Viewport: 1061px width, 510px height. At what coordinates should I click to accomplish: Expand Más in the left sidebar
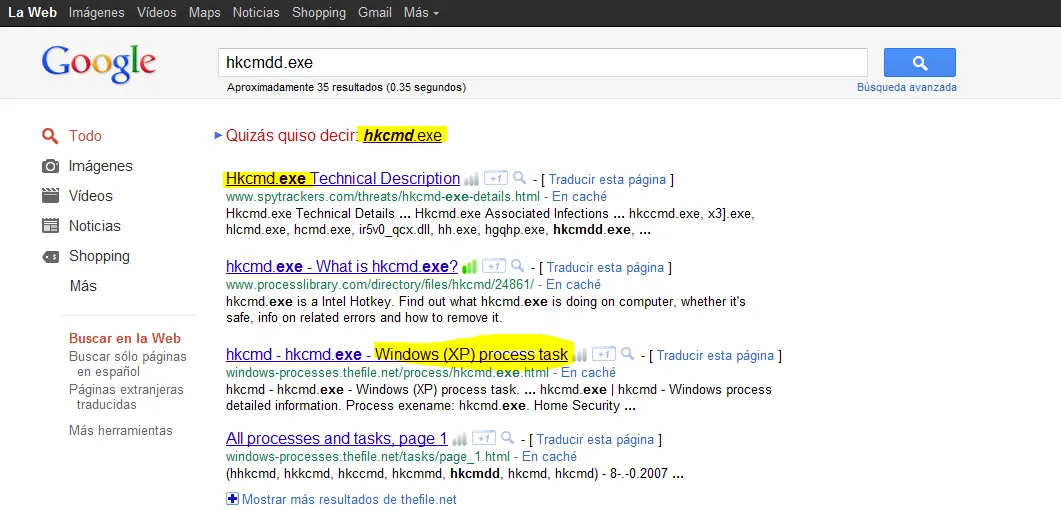(x=83, y=286)
